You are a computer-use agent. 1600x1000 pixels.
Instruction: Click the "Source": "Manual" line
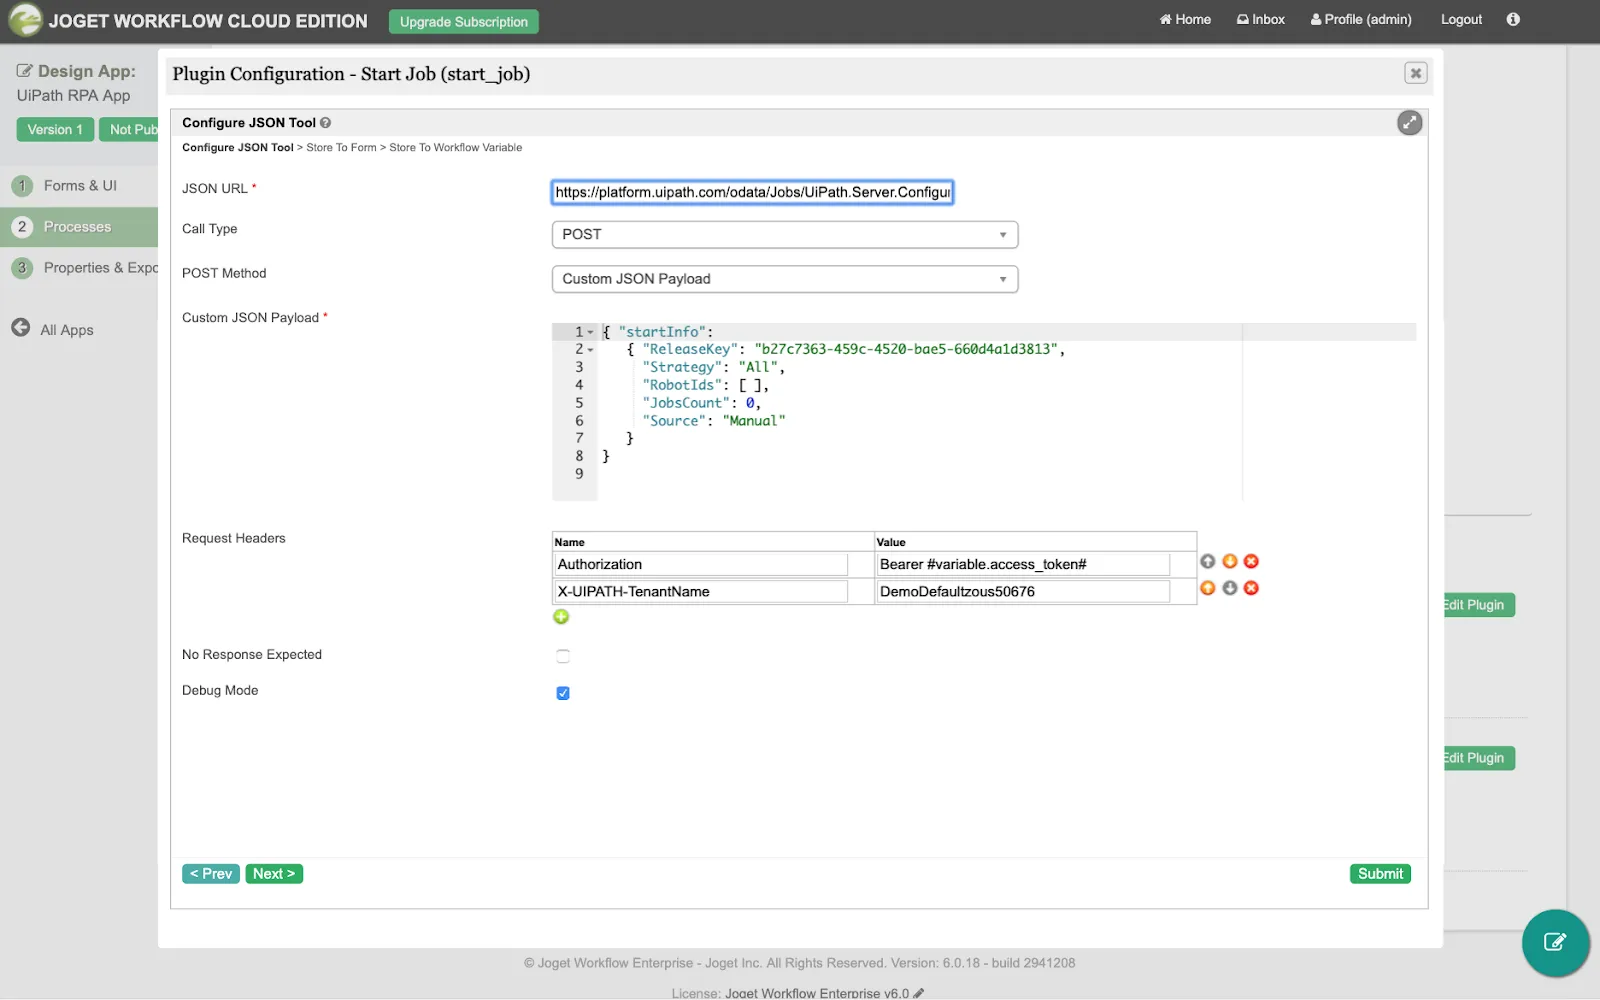click(x=713, y=421)
